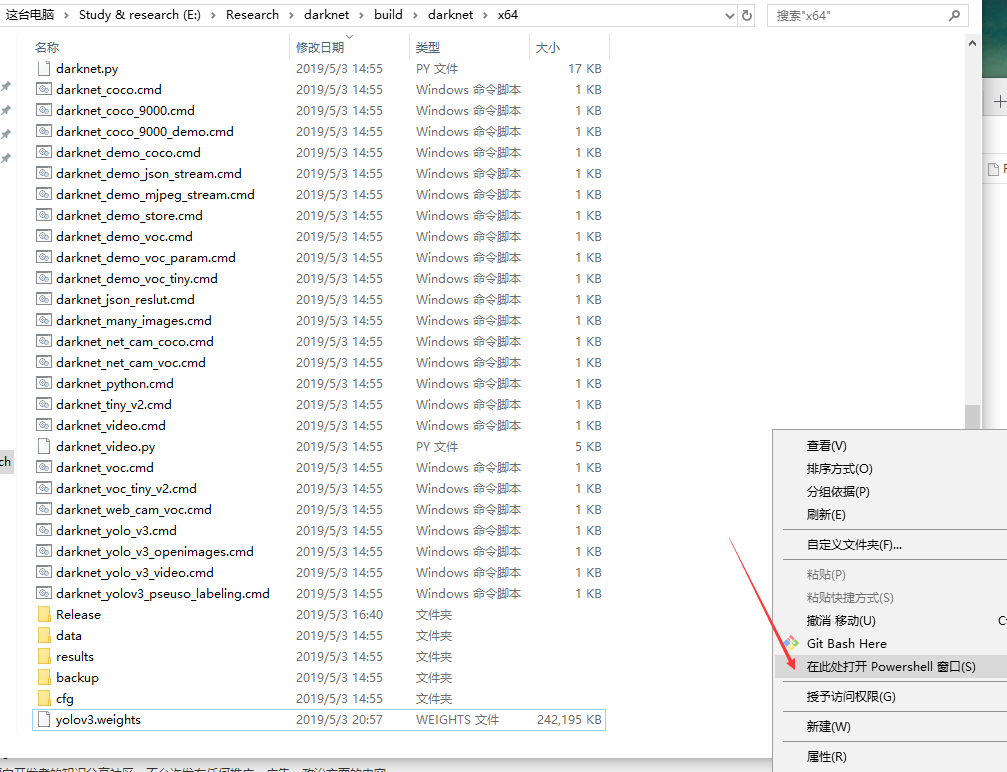Click the results folder icon
Image resolution: width=1007 pixels, height=772 pixels.
44,656
